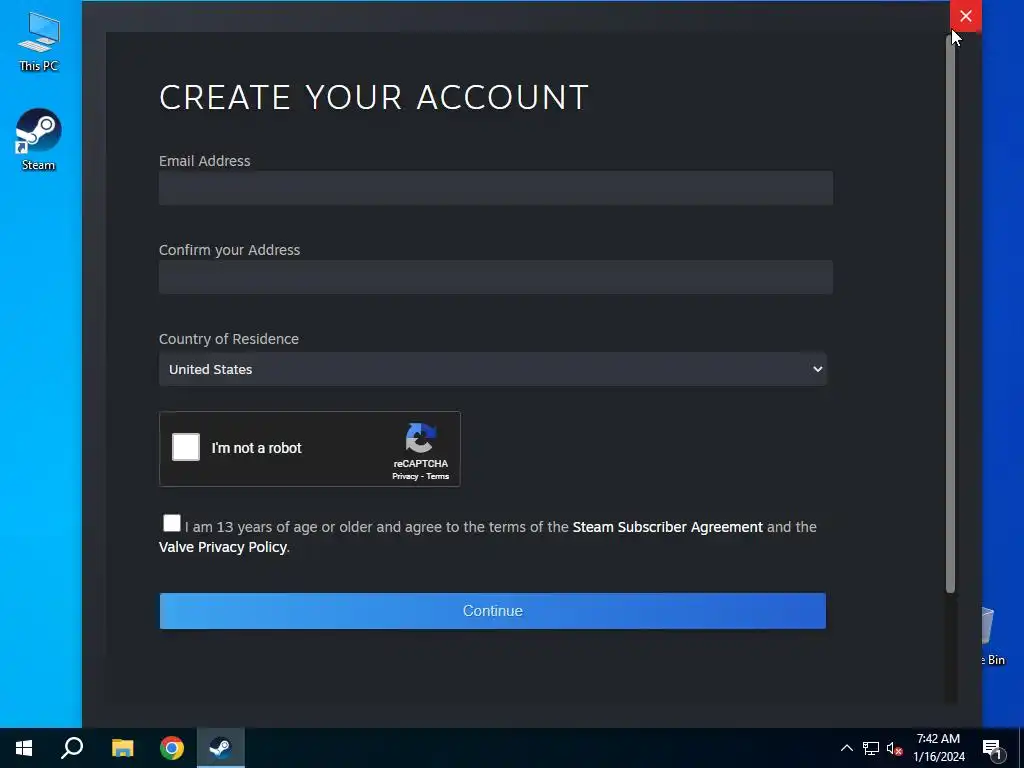The image size is (1024, 768).
Task: Tick the age 13 agreement checkbox
Action: coord(172,523)
